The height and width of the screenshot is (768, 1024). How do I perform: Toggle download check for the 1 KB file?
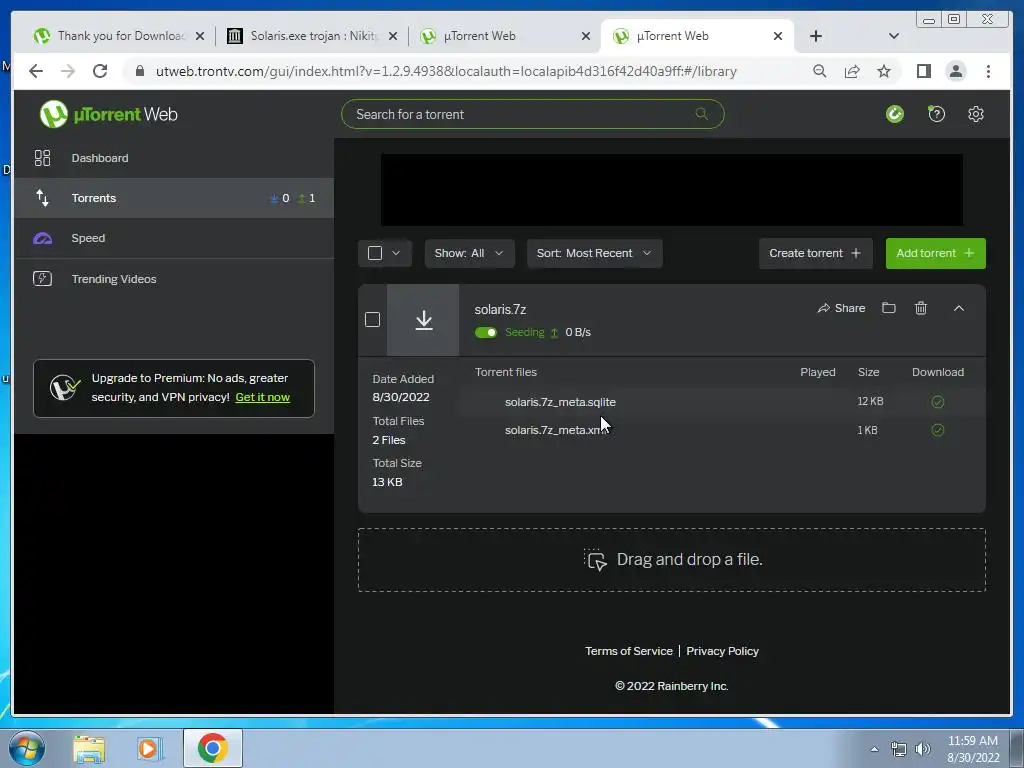[938, 430]
